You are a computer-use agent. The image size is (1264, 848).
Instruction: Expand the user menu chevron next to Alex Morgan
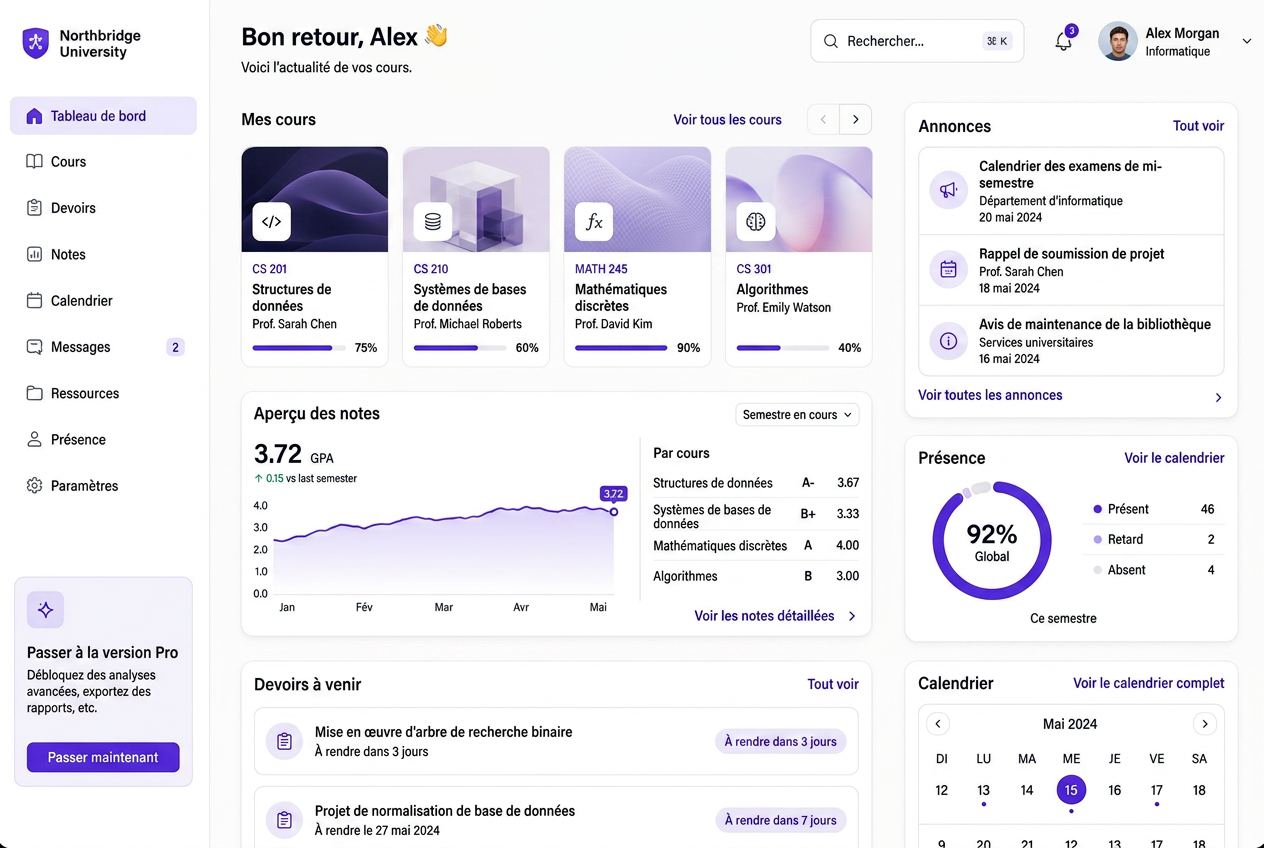click(1246, 41)
